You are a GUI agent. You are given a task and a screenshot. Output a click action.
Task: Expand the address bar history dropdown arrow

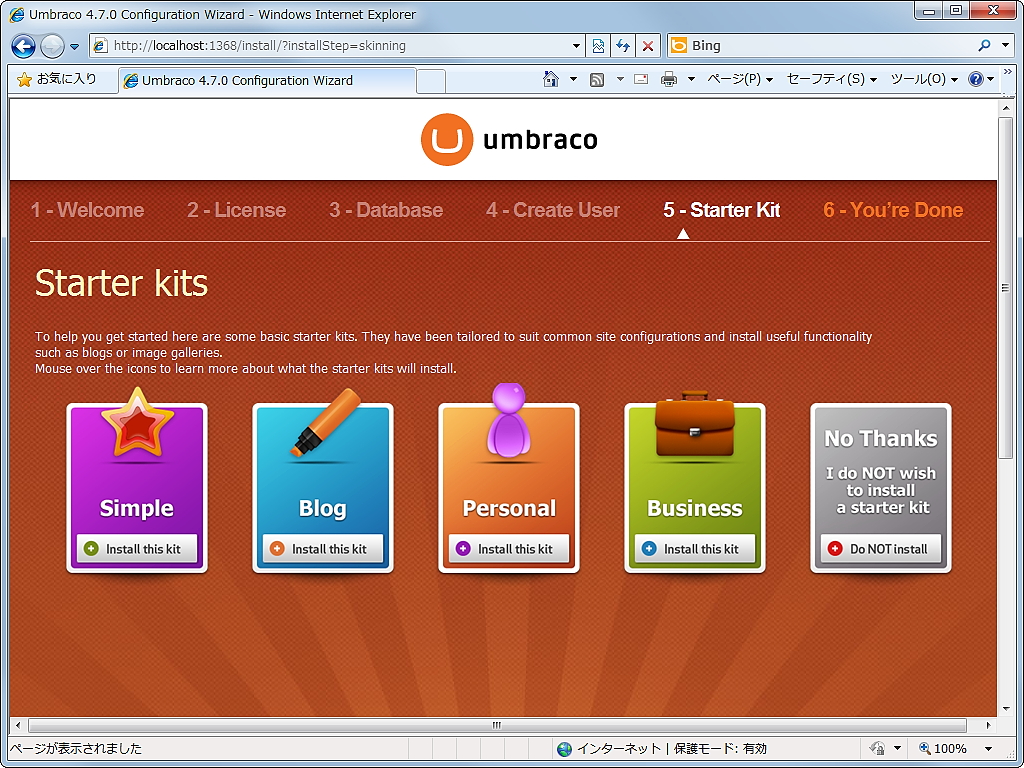tap(577, 45)
